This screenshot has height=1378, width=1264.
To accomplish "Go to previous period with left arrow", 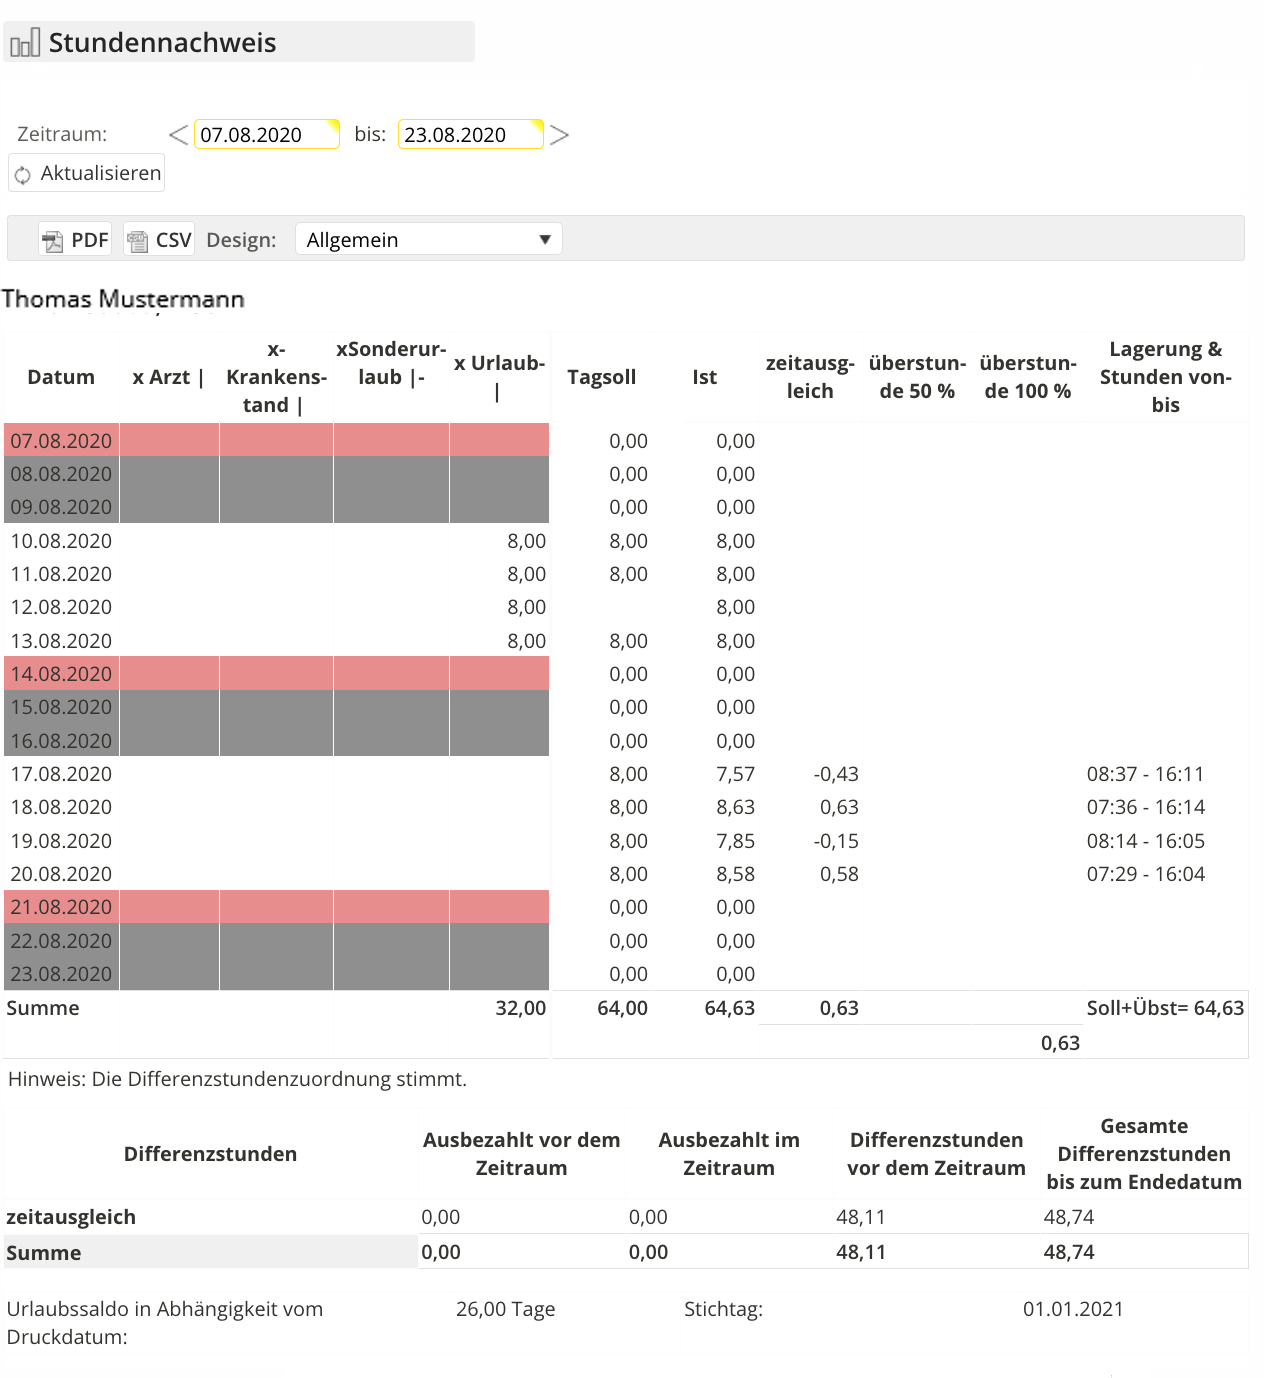I will [178, 135].
